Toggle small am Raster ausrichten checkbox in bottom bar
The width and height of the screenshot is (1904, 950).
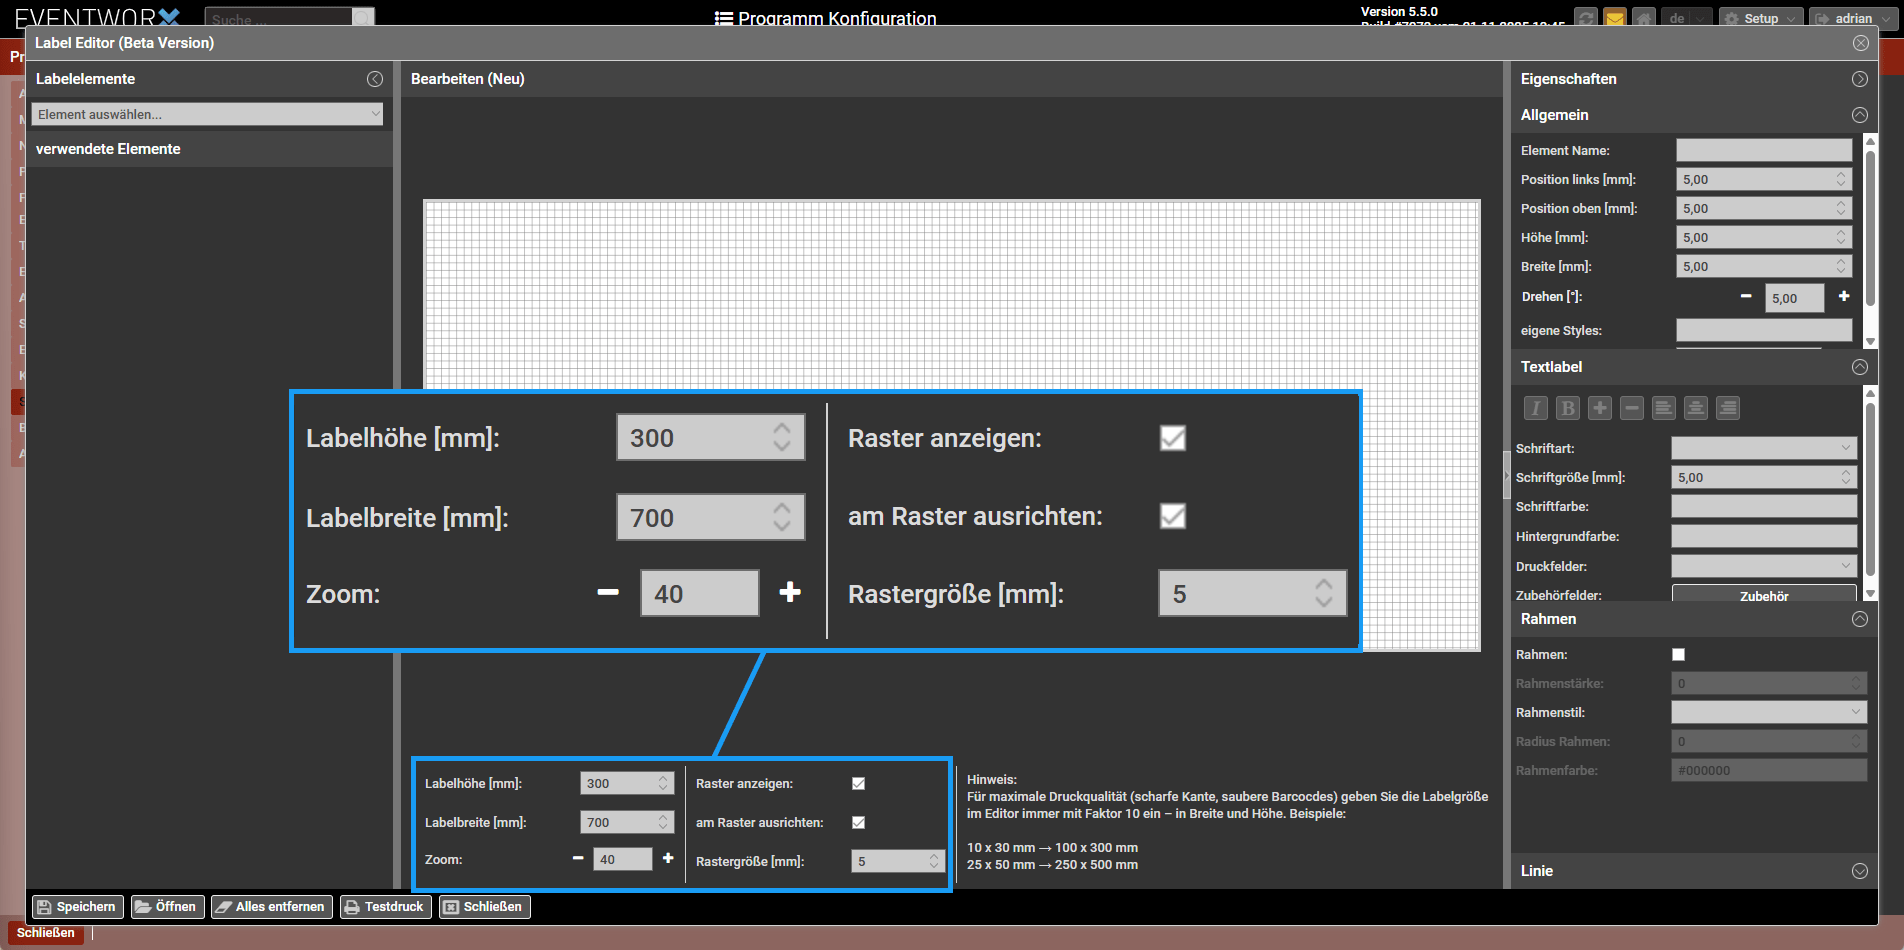858,823
